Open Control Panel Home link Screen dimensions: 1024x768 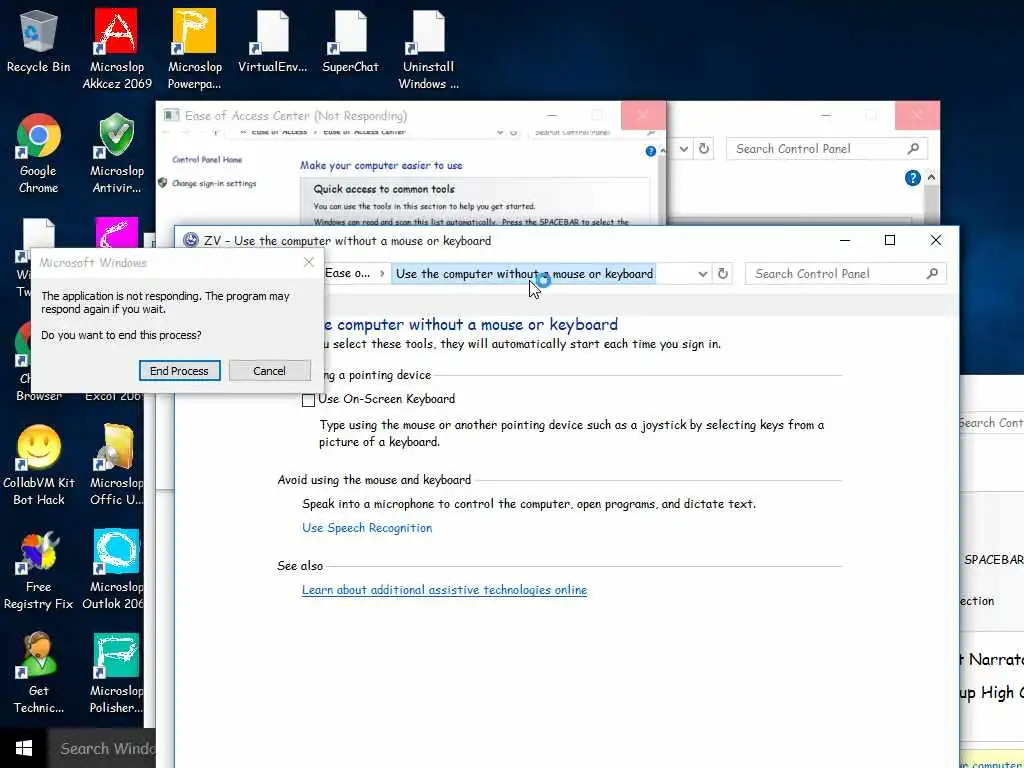point(207,159)
